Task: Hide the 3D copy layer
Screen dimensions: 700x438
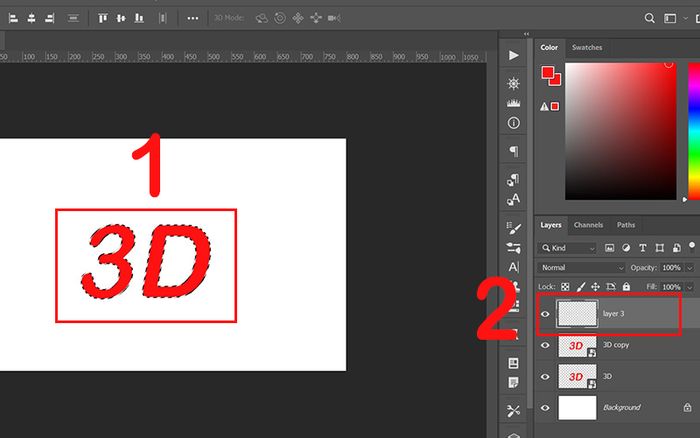Action: 545,345
